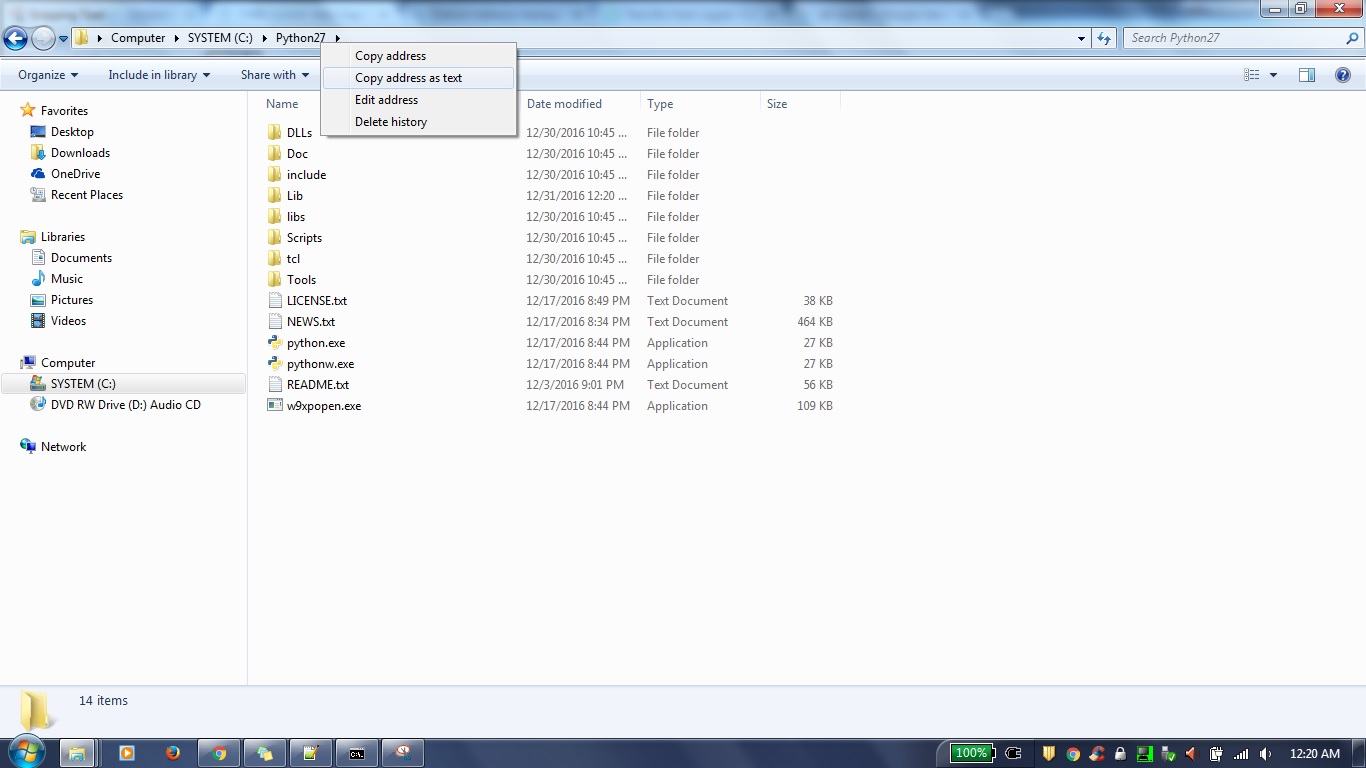Click the magnifier search icon

point(1353,38)
